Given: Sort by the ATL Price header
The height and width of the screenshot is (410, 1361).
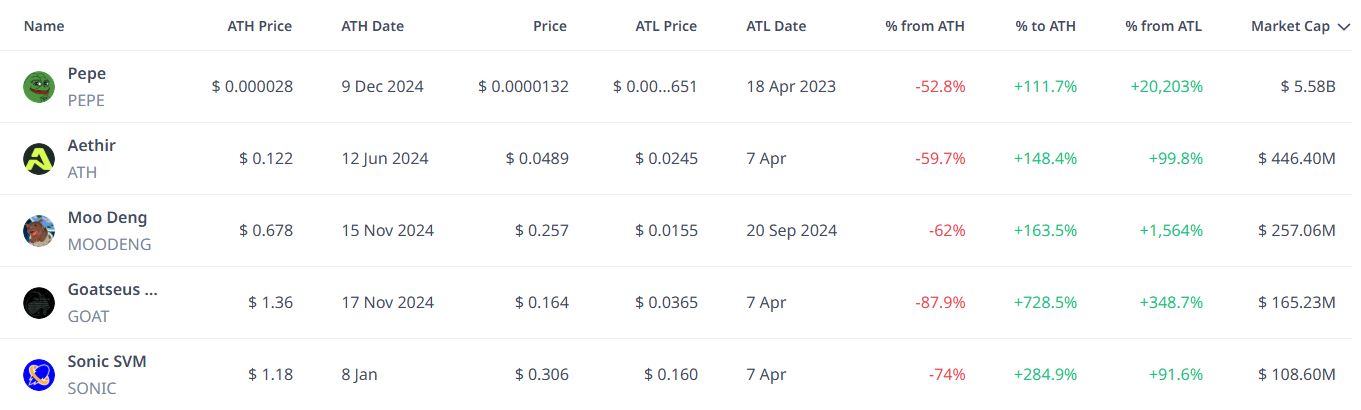Looking at the screenshot, I should click(667, 26).
